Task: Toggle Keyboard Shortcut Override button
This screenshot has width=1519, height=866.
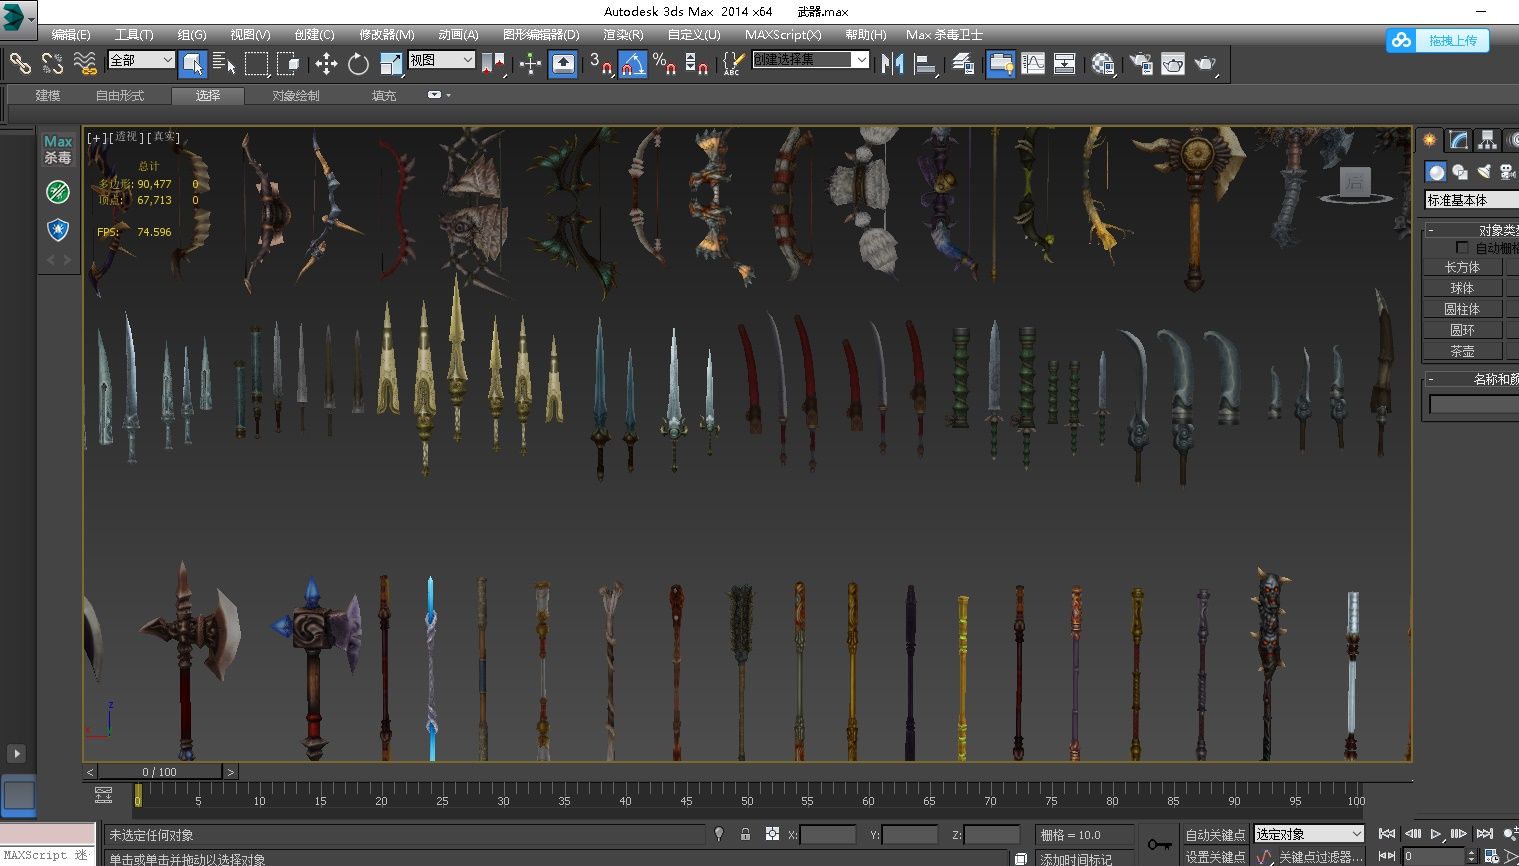Action: point(563,64)
